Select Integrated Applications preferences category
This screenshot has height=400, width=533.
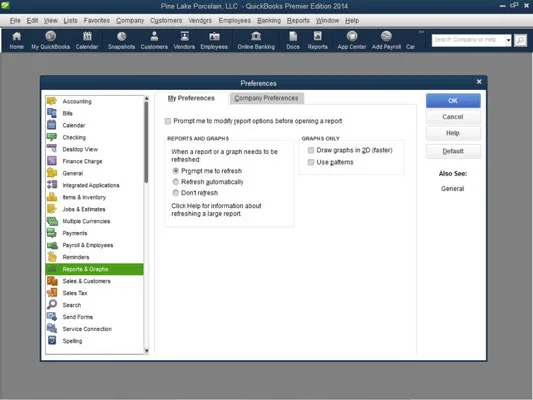(94, 185)
